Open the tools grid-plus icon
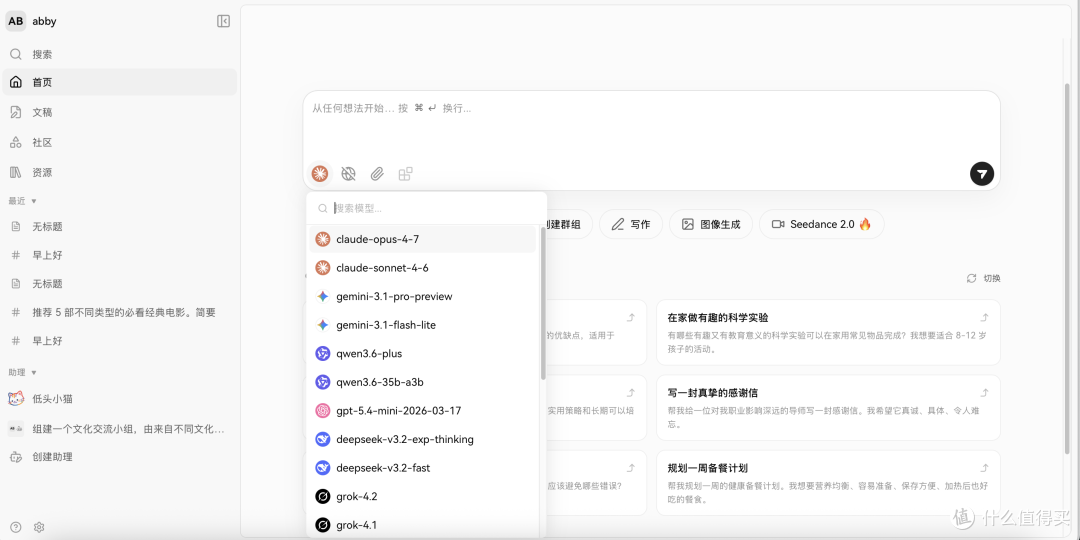This screenshot has width=1080, height=540. click(x=406, y=174)
